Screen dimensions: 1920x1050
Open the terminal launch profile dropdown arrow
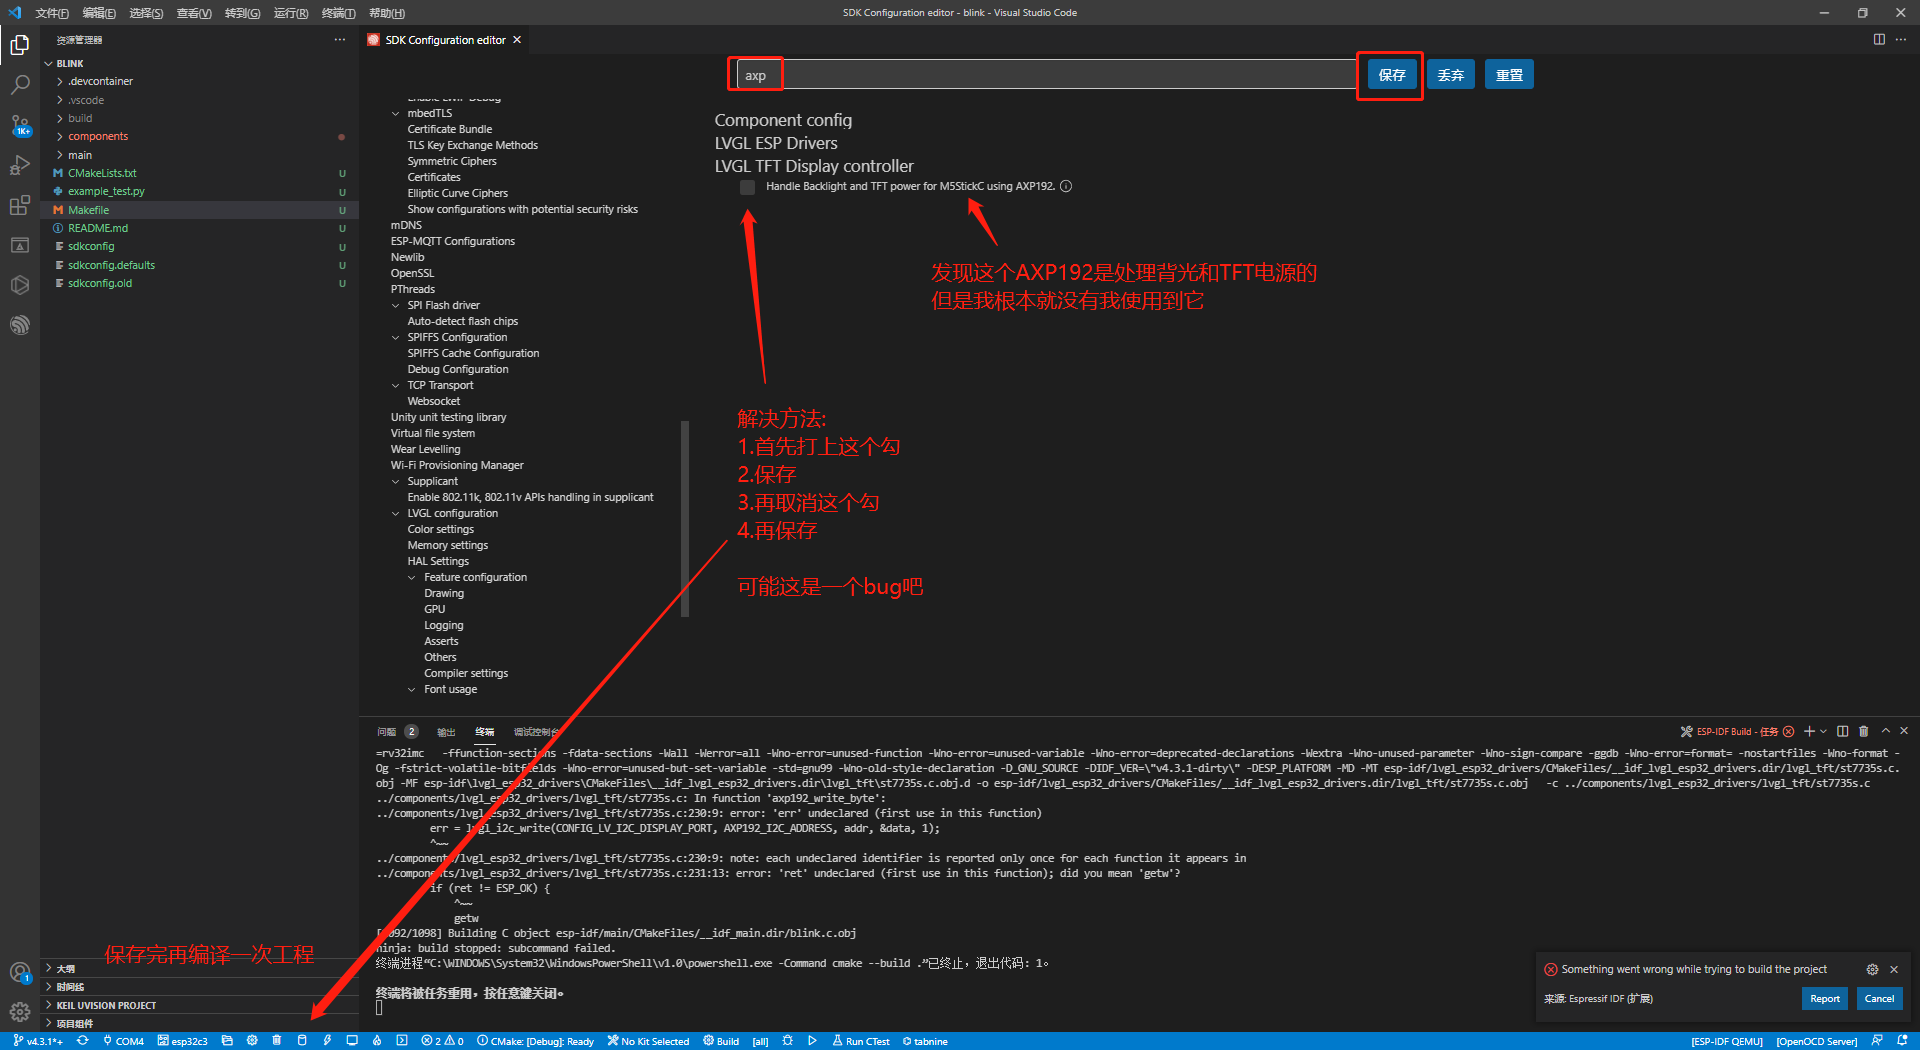tap(1824, 731)
